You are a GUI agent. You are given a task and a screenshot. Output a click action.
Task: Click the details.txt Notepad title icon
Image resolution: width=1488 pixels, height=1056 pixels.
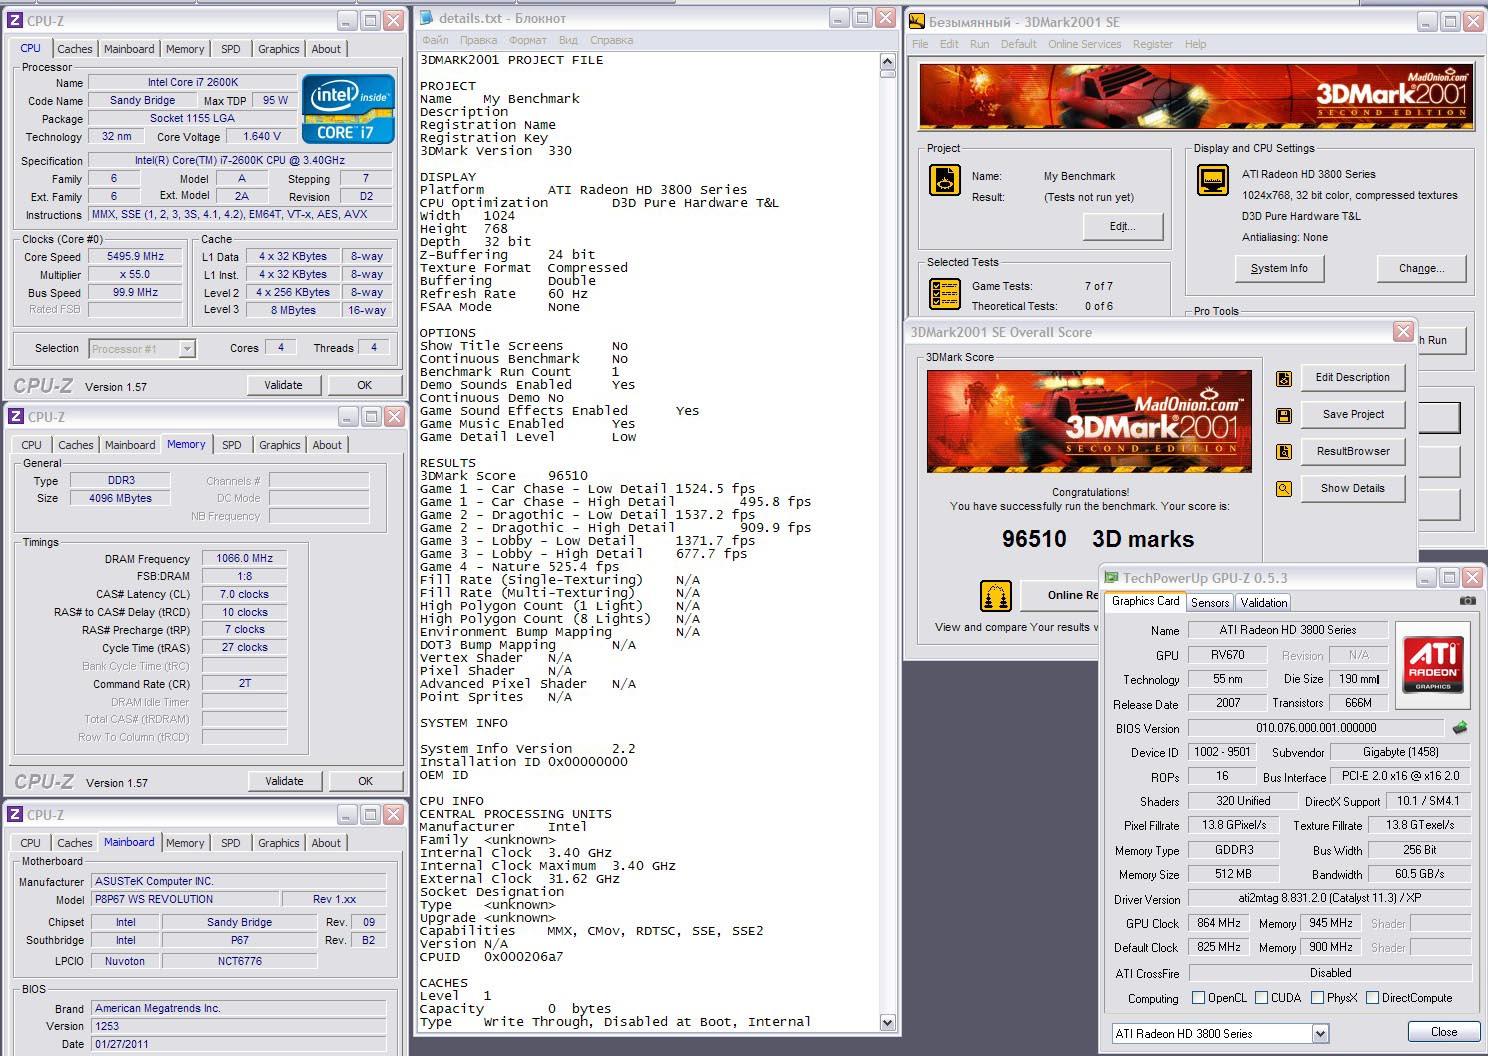coord(427,18)
